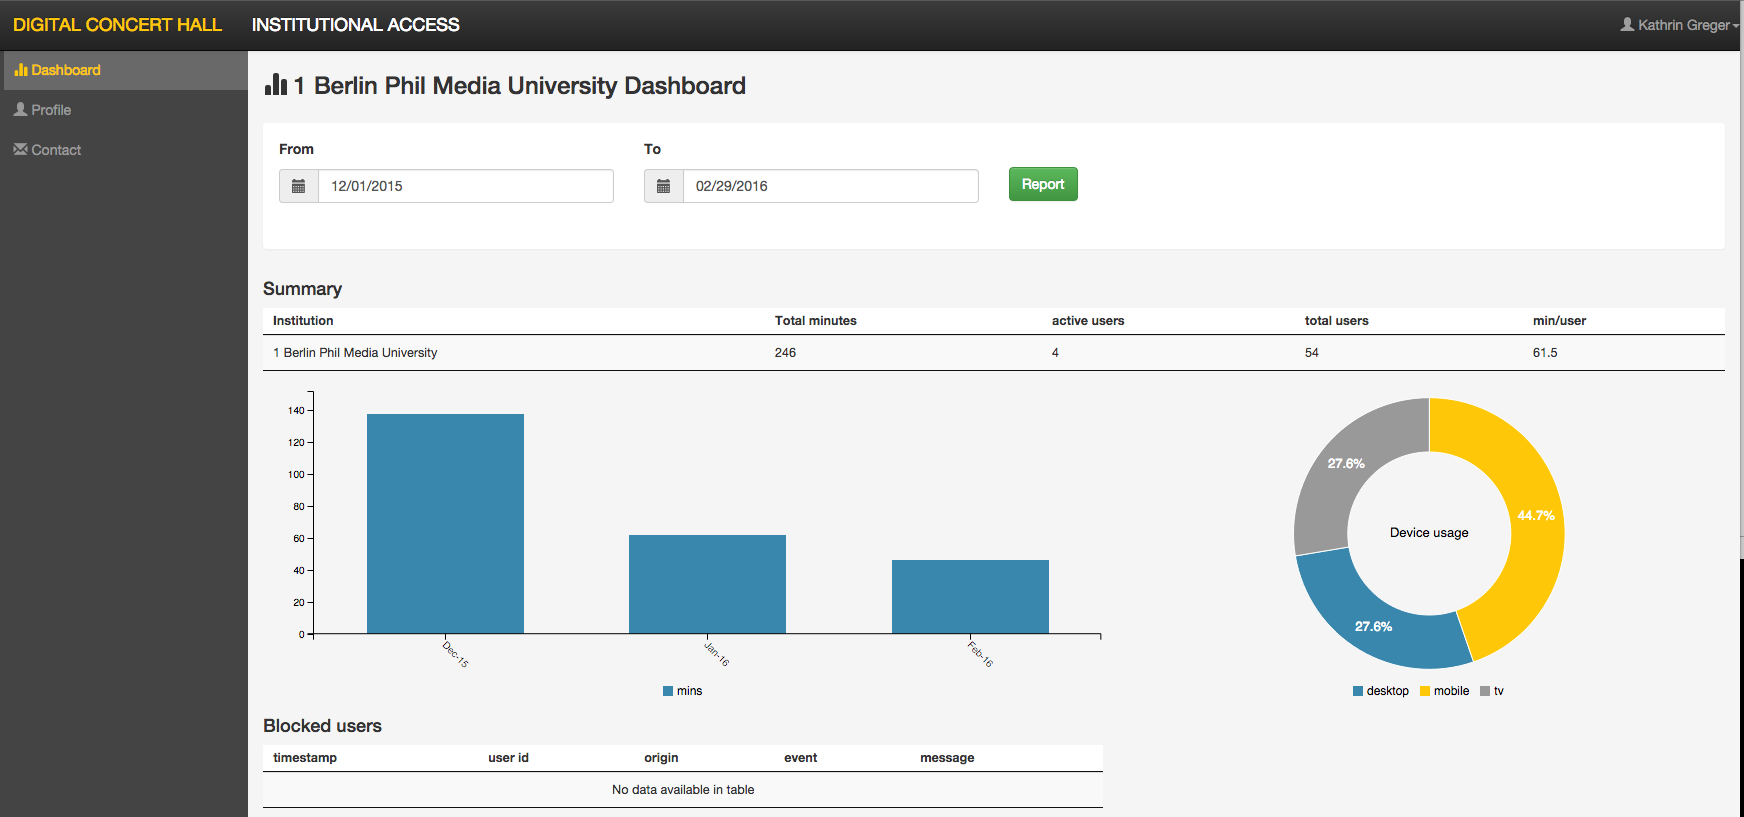This screenshot has width=1744, height=817.
Task: Click the calendar icon beside To date
Action: tap(663, 186)
